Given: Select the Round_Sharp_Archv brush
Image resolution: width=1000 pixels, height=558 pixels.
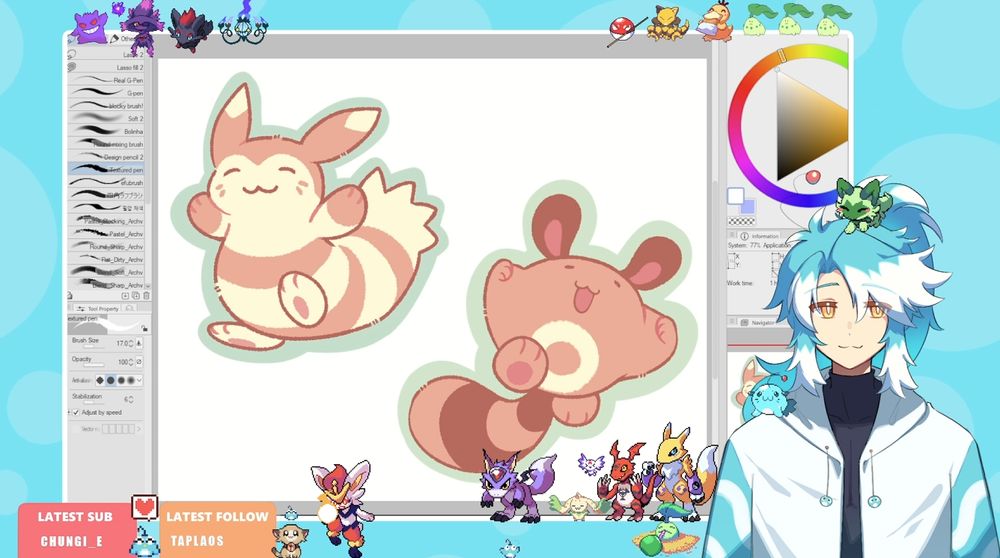Looking at the screenshot, I should 106,246.
